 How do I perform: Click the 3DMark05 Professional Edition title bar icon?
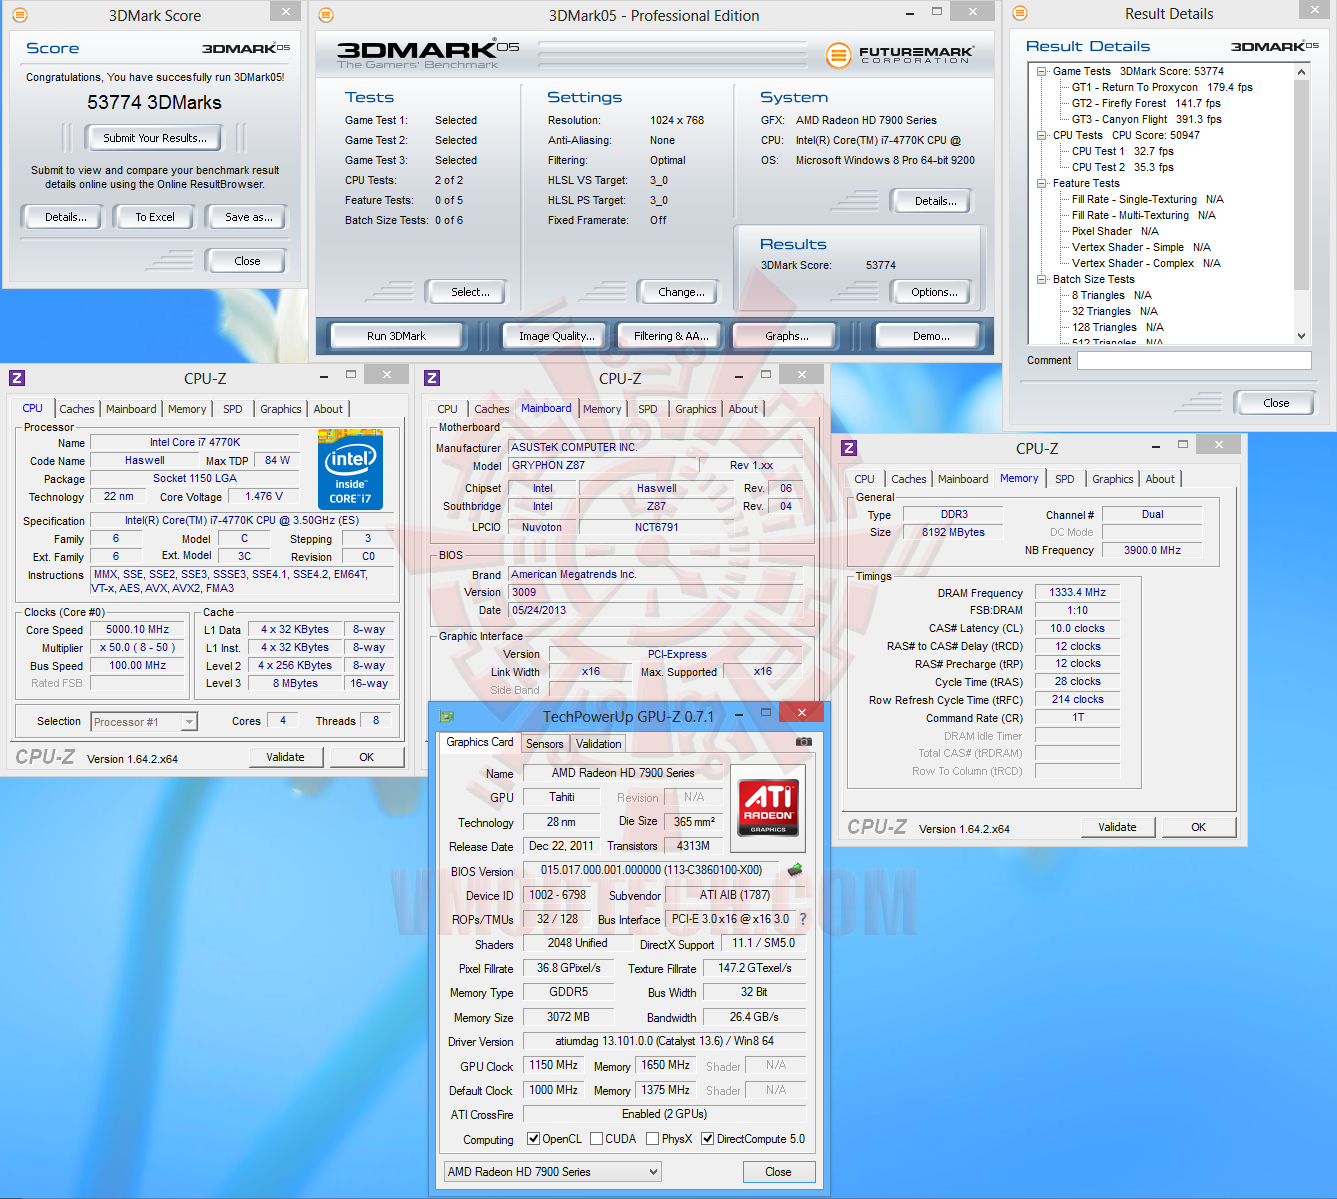326,15
